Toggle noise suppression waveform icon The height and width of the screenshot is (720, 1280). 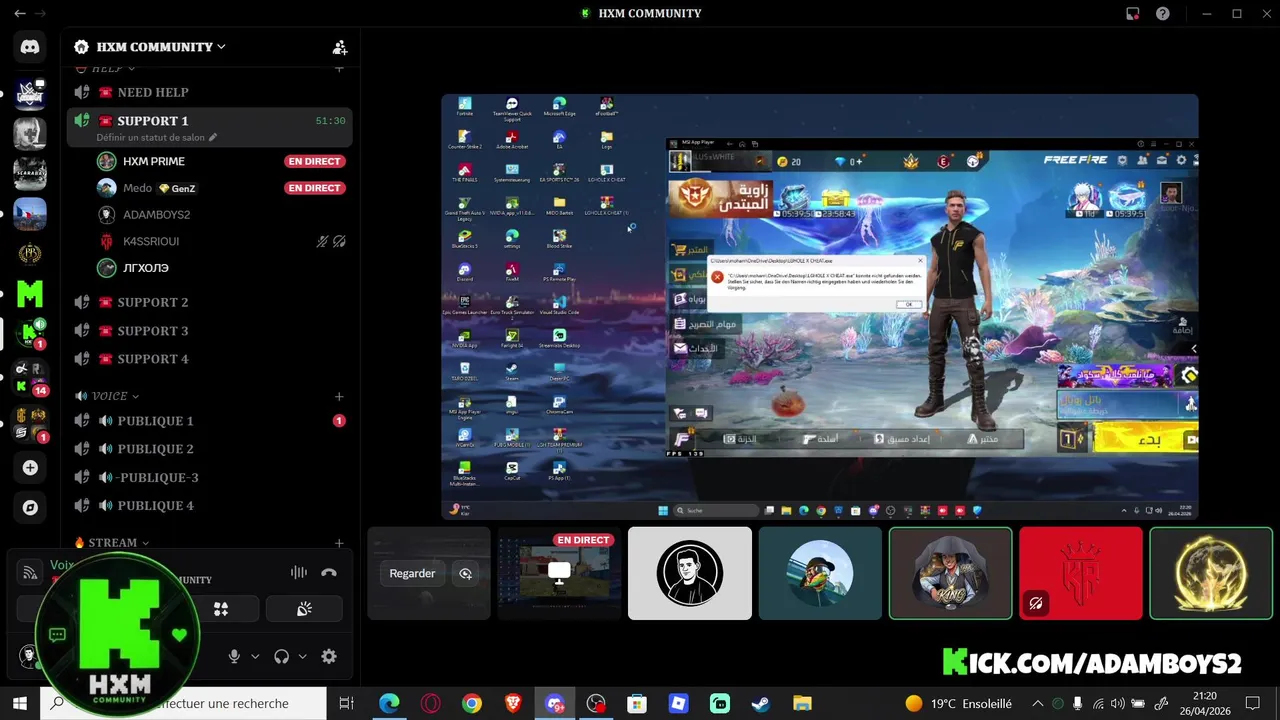pos(298,573)
